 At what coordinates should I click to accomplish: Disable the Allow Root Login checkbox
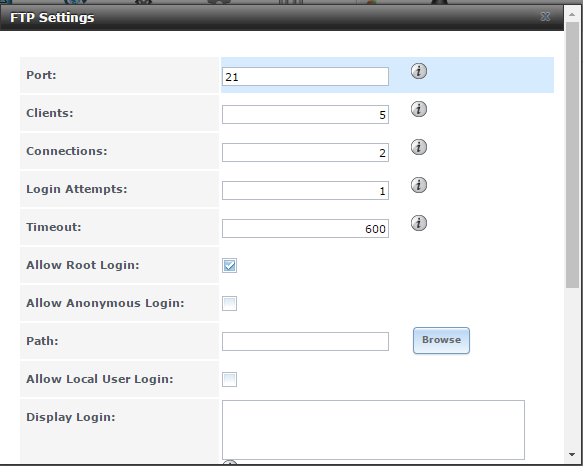click(229, 266)
